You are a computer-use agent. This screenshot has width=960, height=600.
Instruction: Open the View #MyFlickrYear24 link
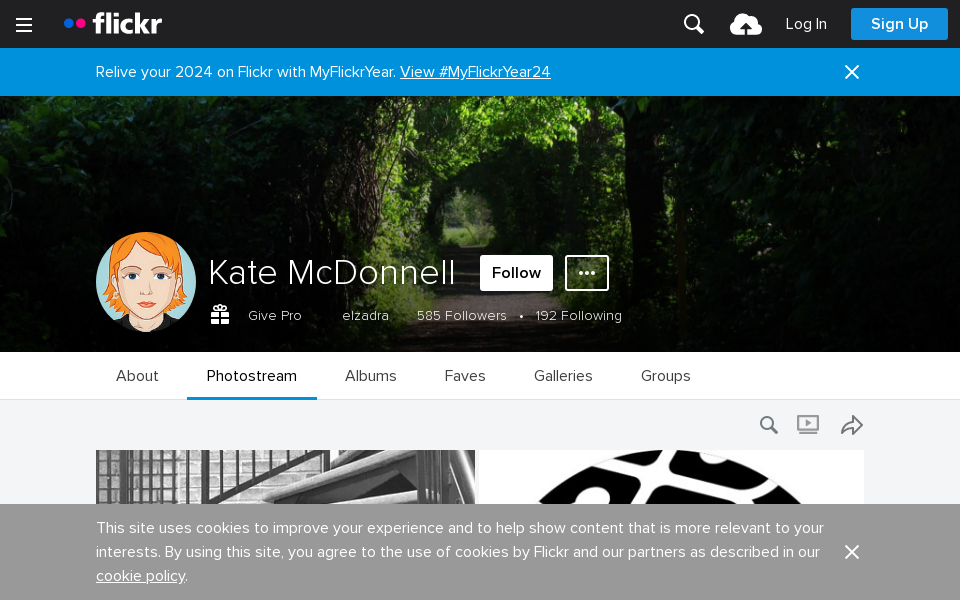475,72
